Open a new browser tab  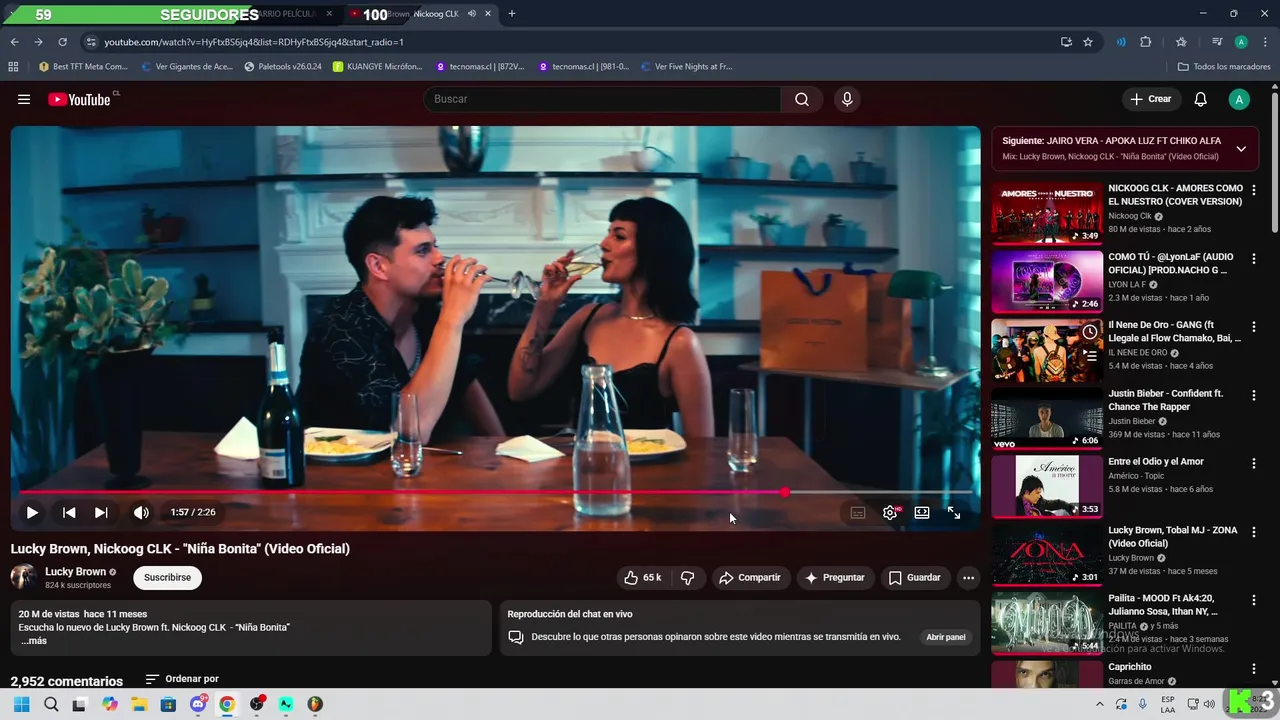pyautogui.click(x=512, y=14)
